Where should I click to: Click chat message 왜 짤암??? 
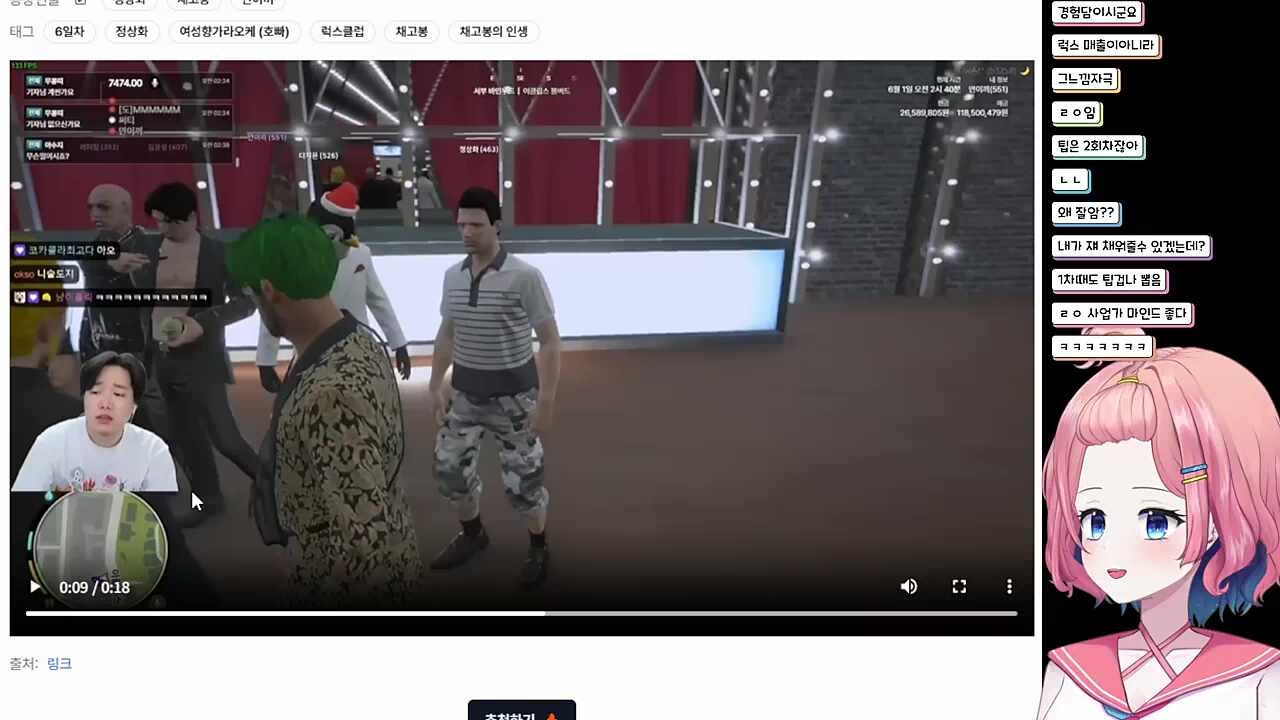pos(1085,213)
